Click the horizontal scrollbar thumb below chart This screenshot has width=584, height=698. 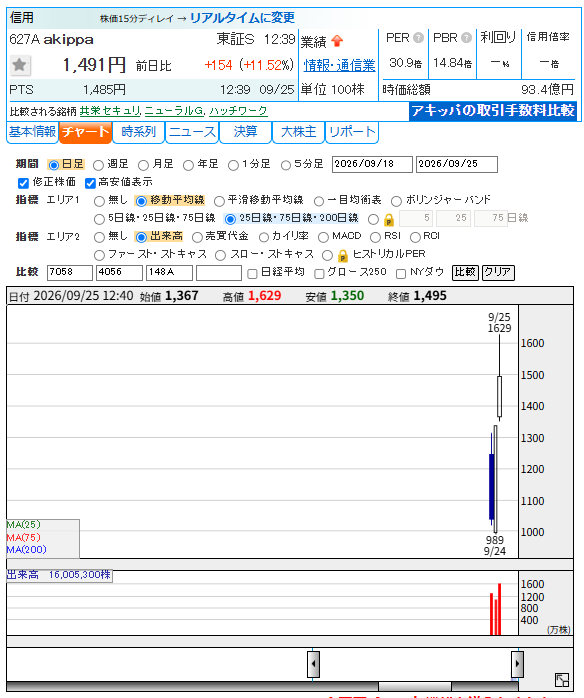click(x=414, y=686)
